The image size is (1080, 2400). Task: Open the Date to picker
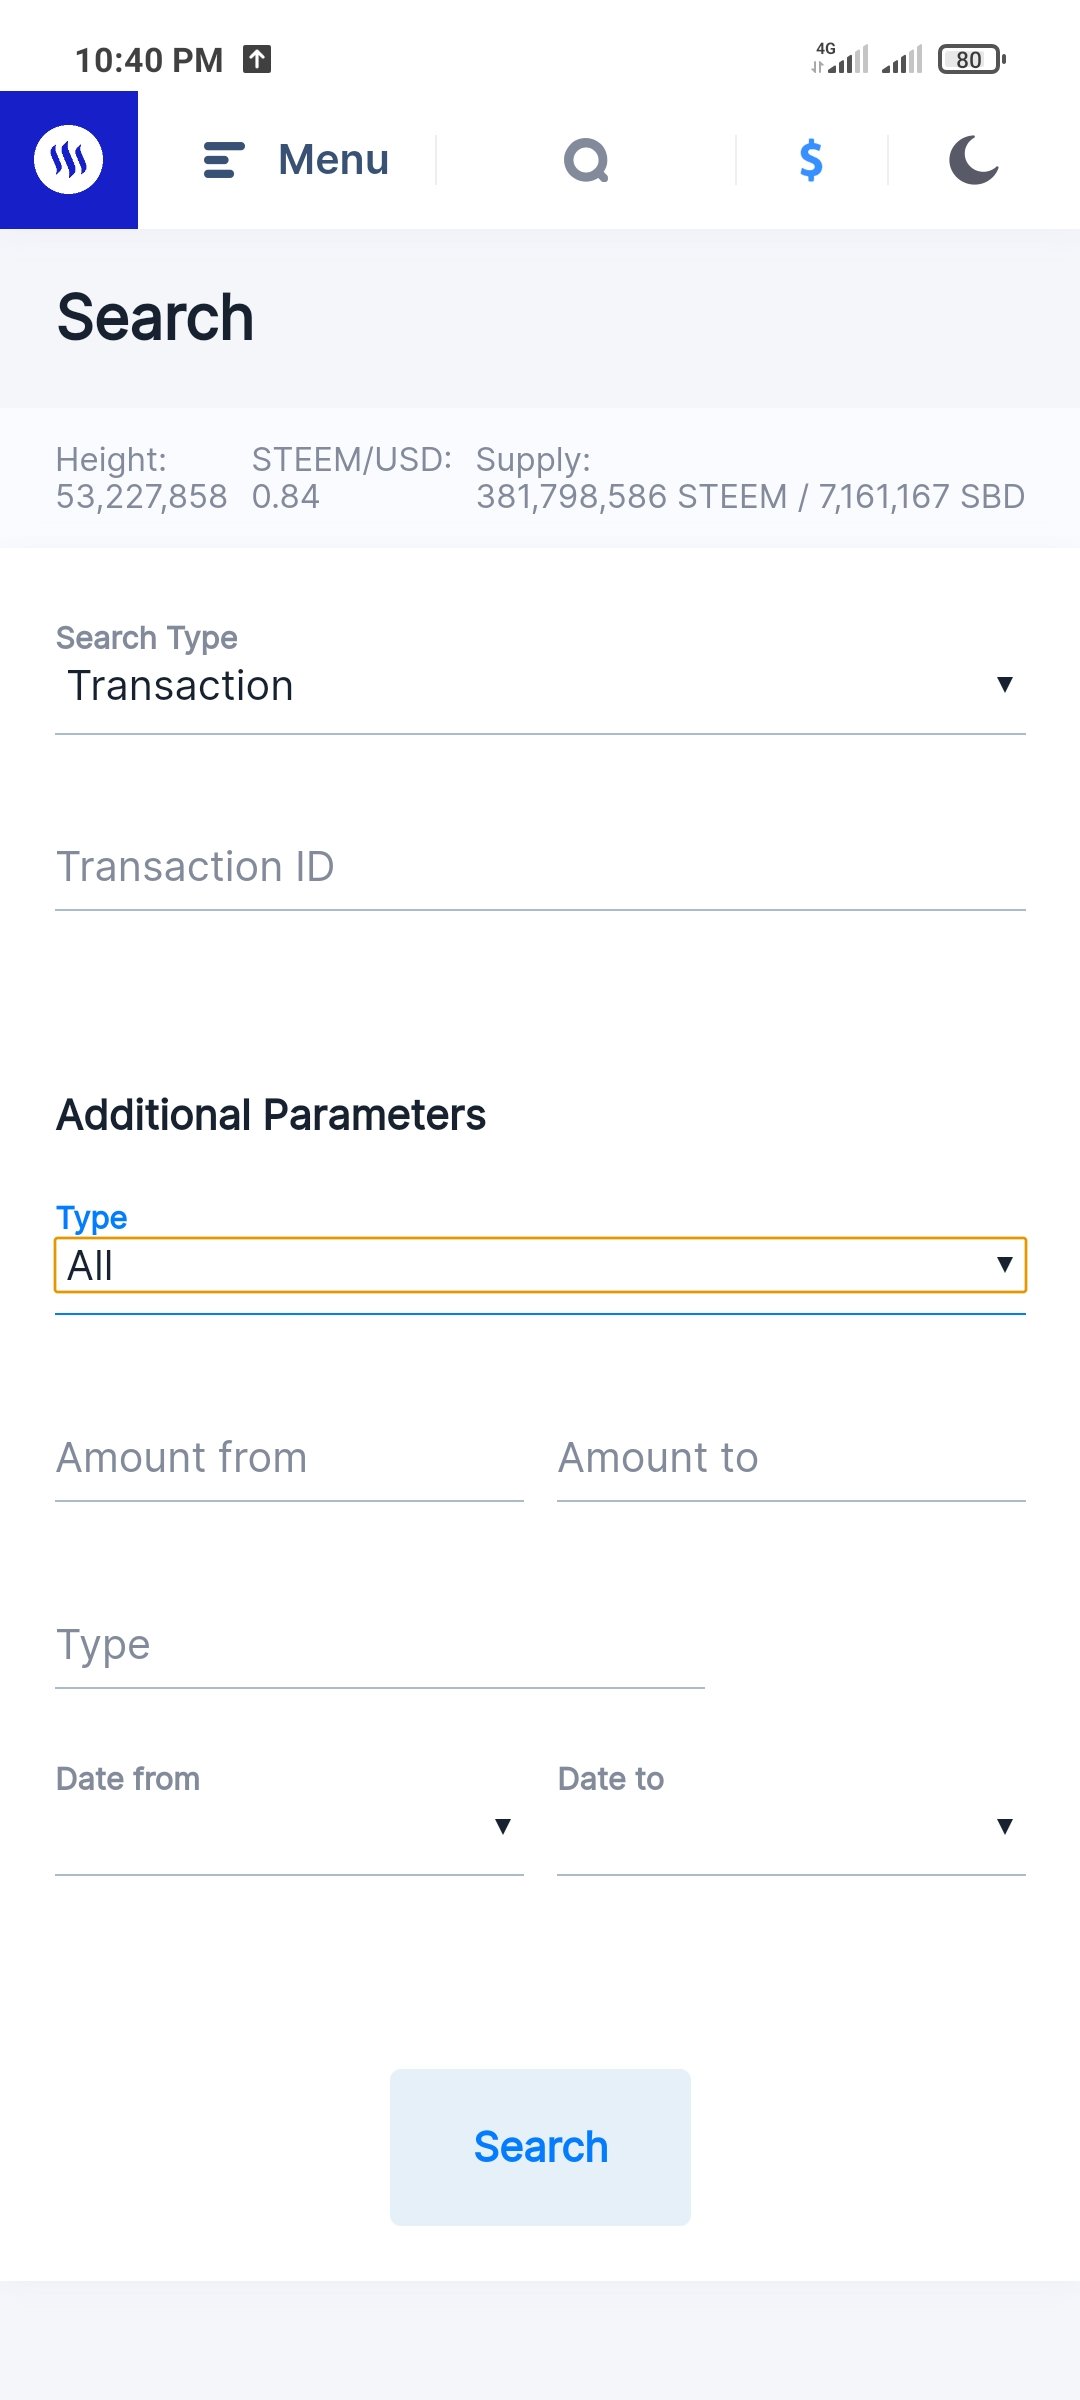[791, 1826]
